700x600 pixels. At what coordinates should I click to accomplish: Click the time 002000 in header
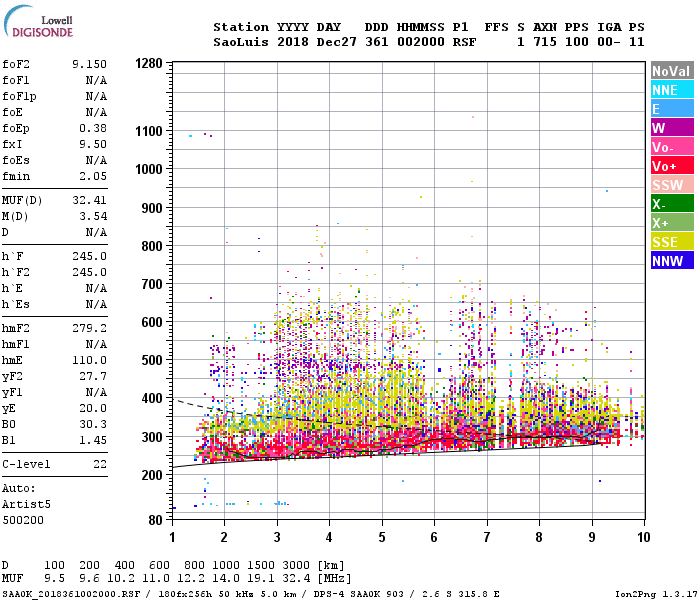(421, 42)
